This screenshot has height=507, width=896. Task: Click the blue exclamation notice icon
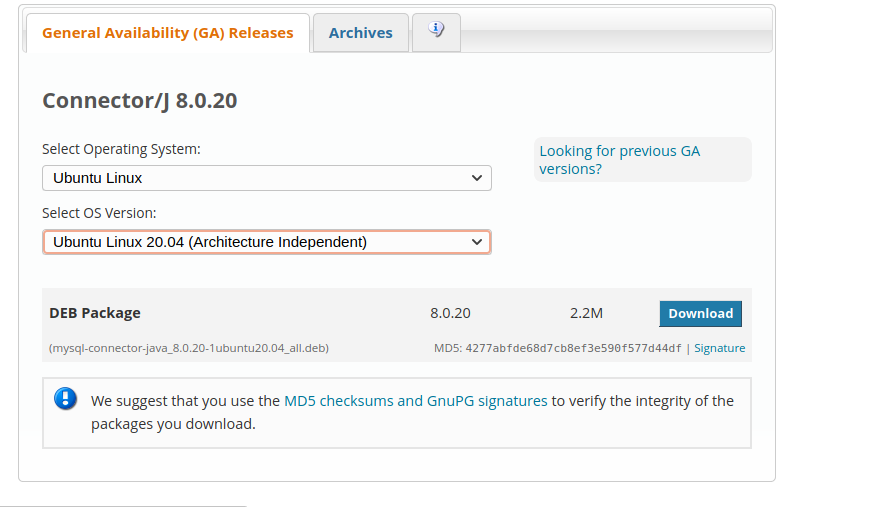tap(65, 399)
